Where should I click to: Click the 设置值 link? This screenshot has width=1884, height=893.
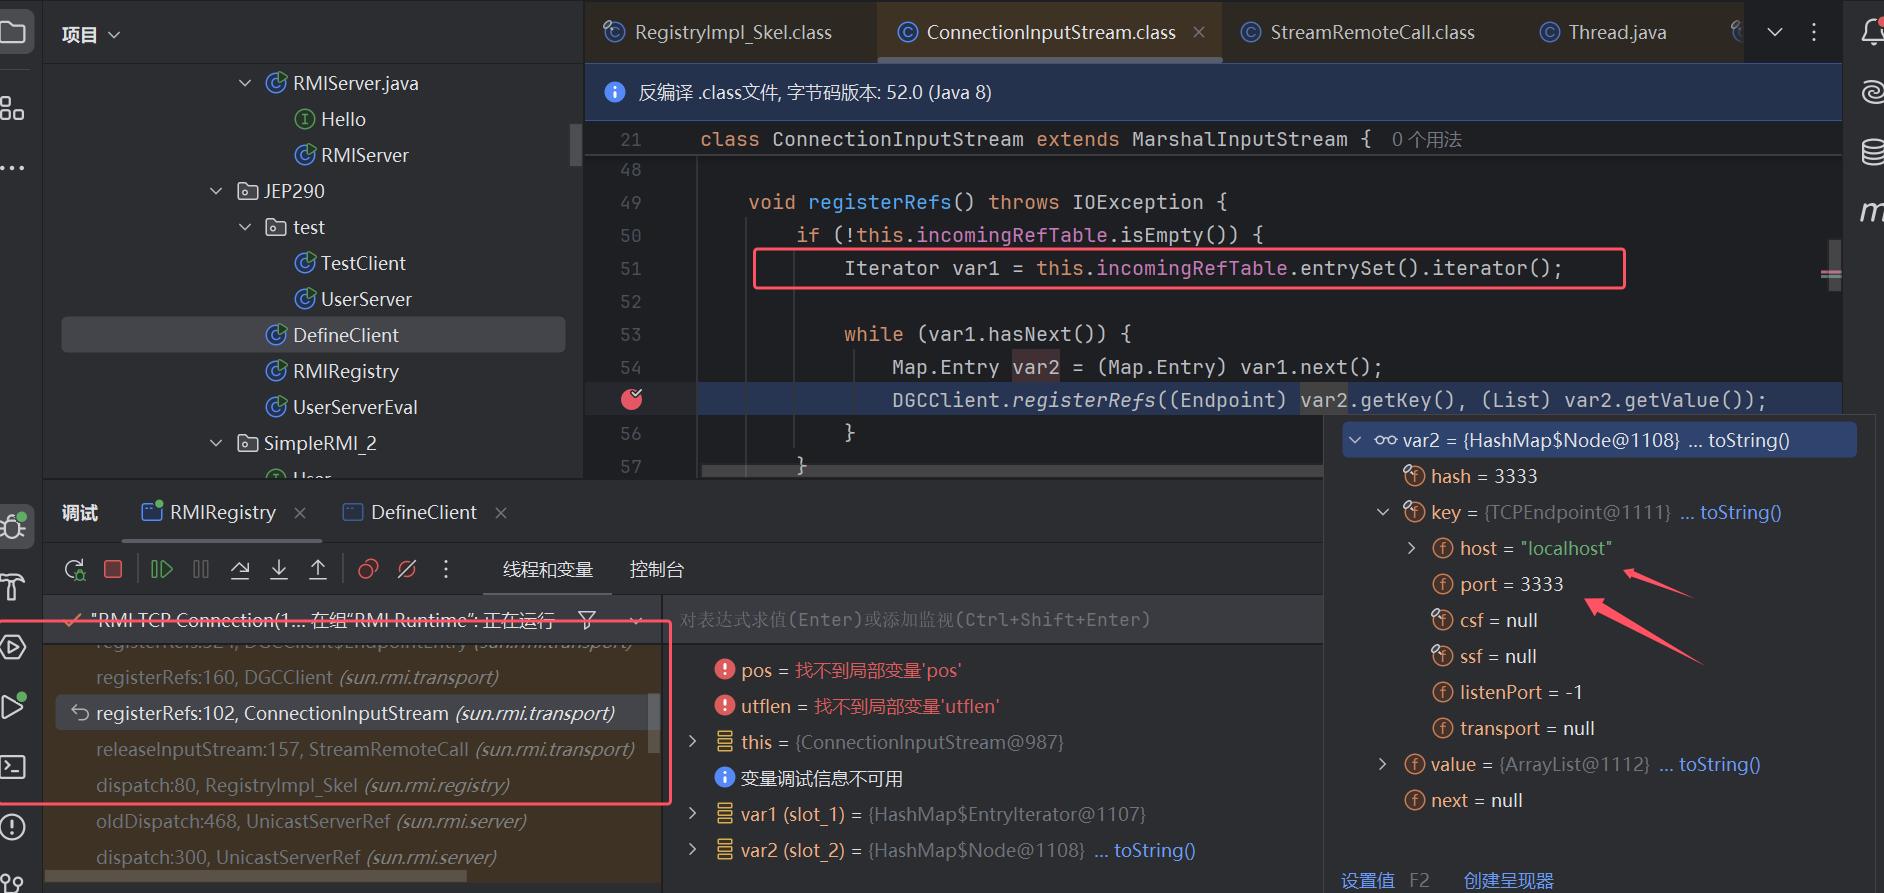(x=1367, y=881)
